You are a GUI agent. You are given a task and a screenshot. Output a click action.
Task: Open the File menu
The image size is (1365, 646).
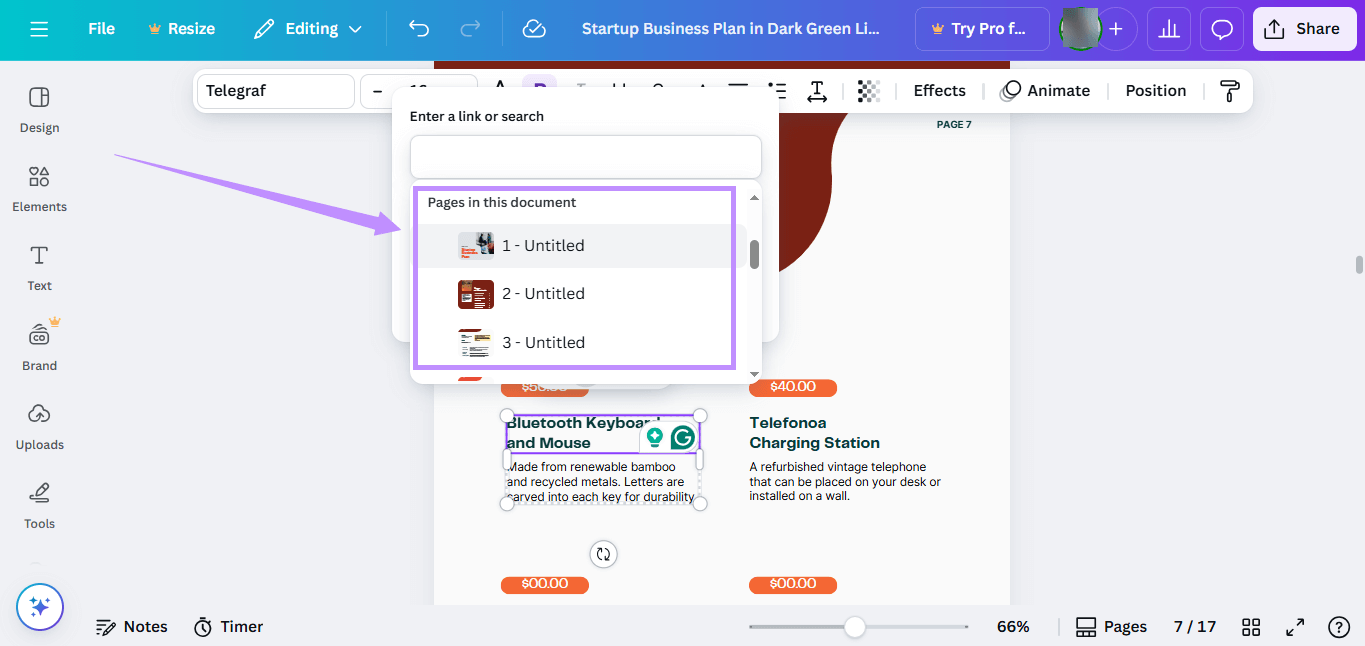pos(100,28)
